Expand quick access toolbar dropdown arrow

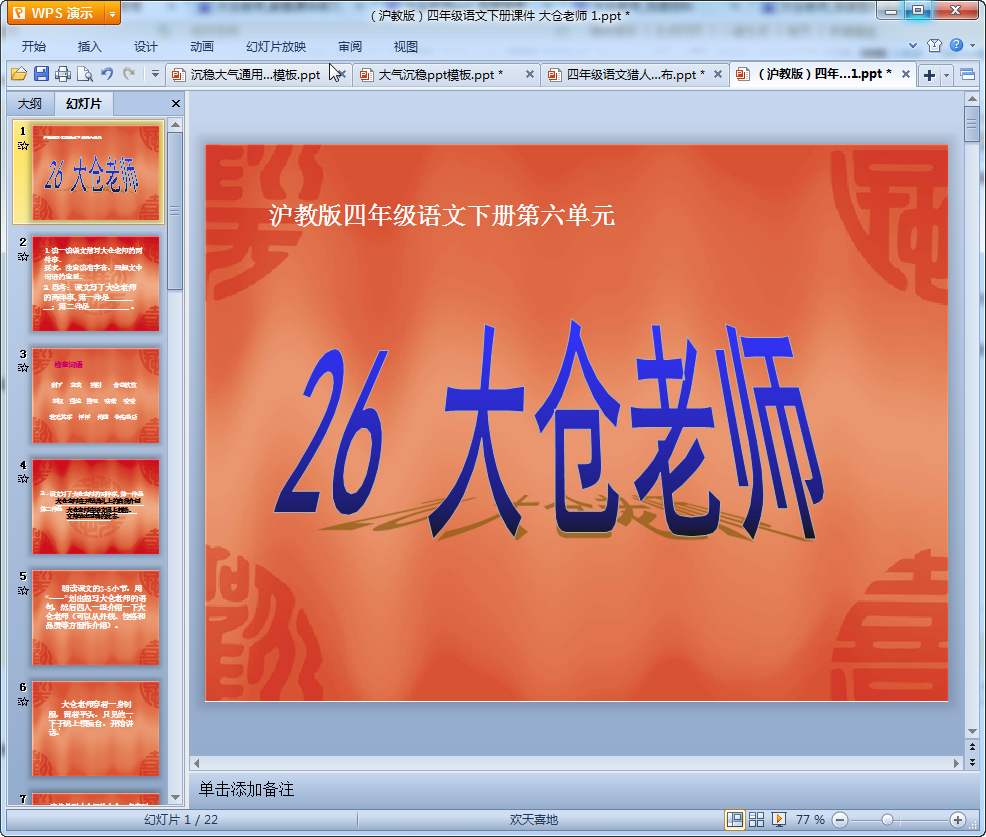155,74
